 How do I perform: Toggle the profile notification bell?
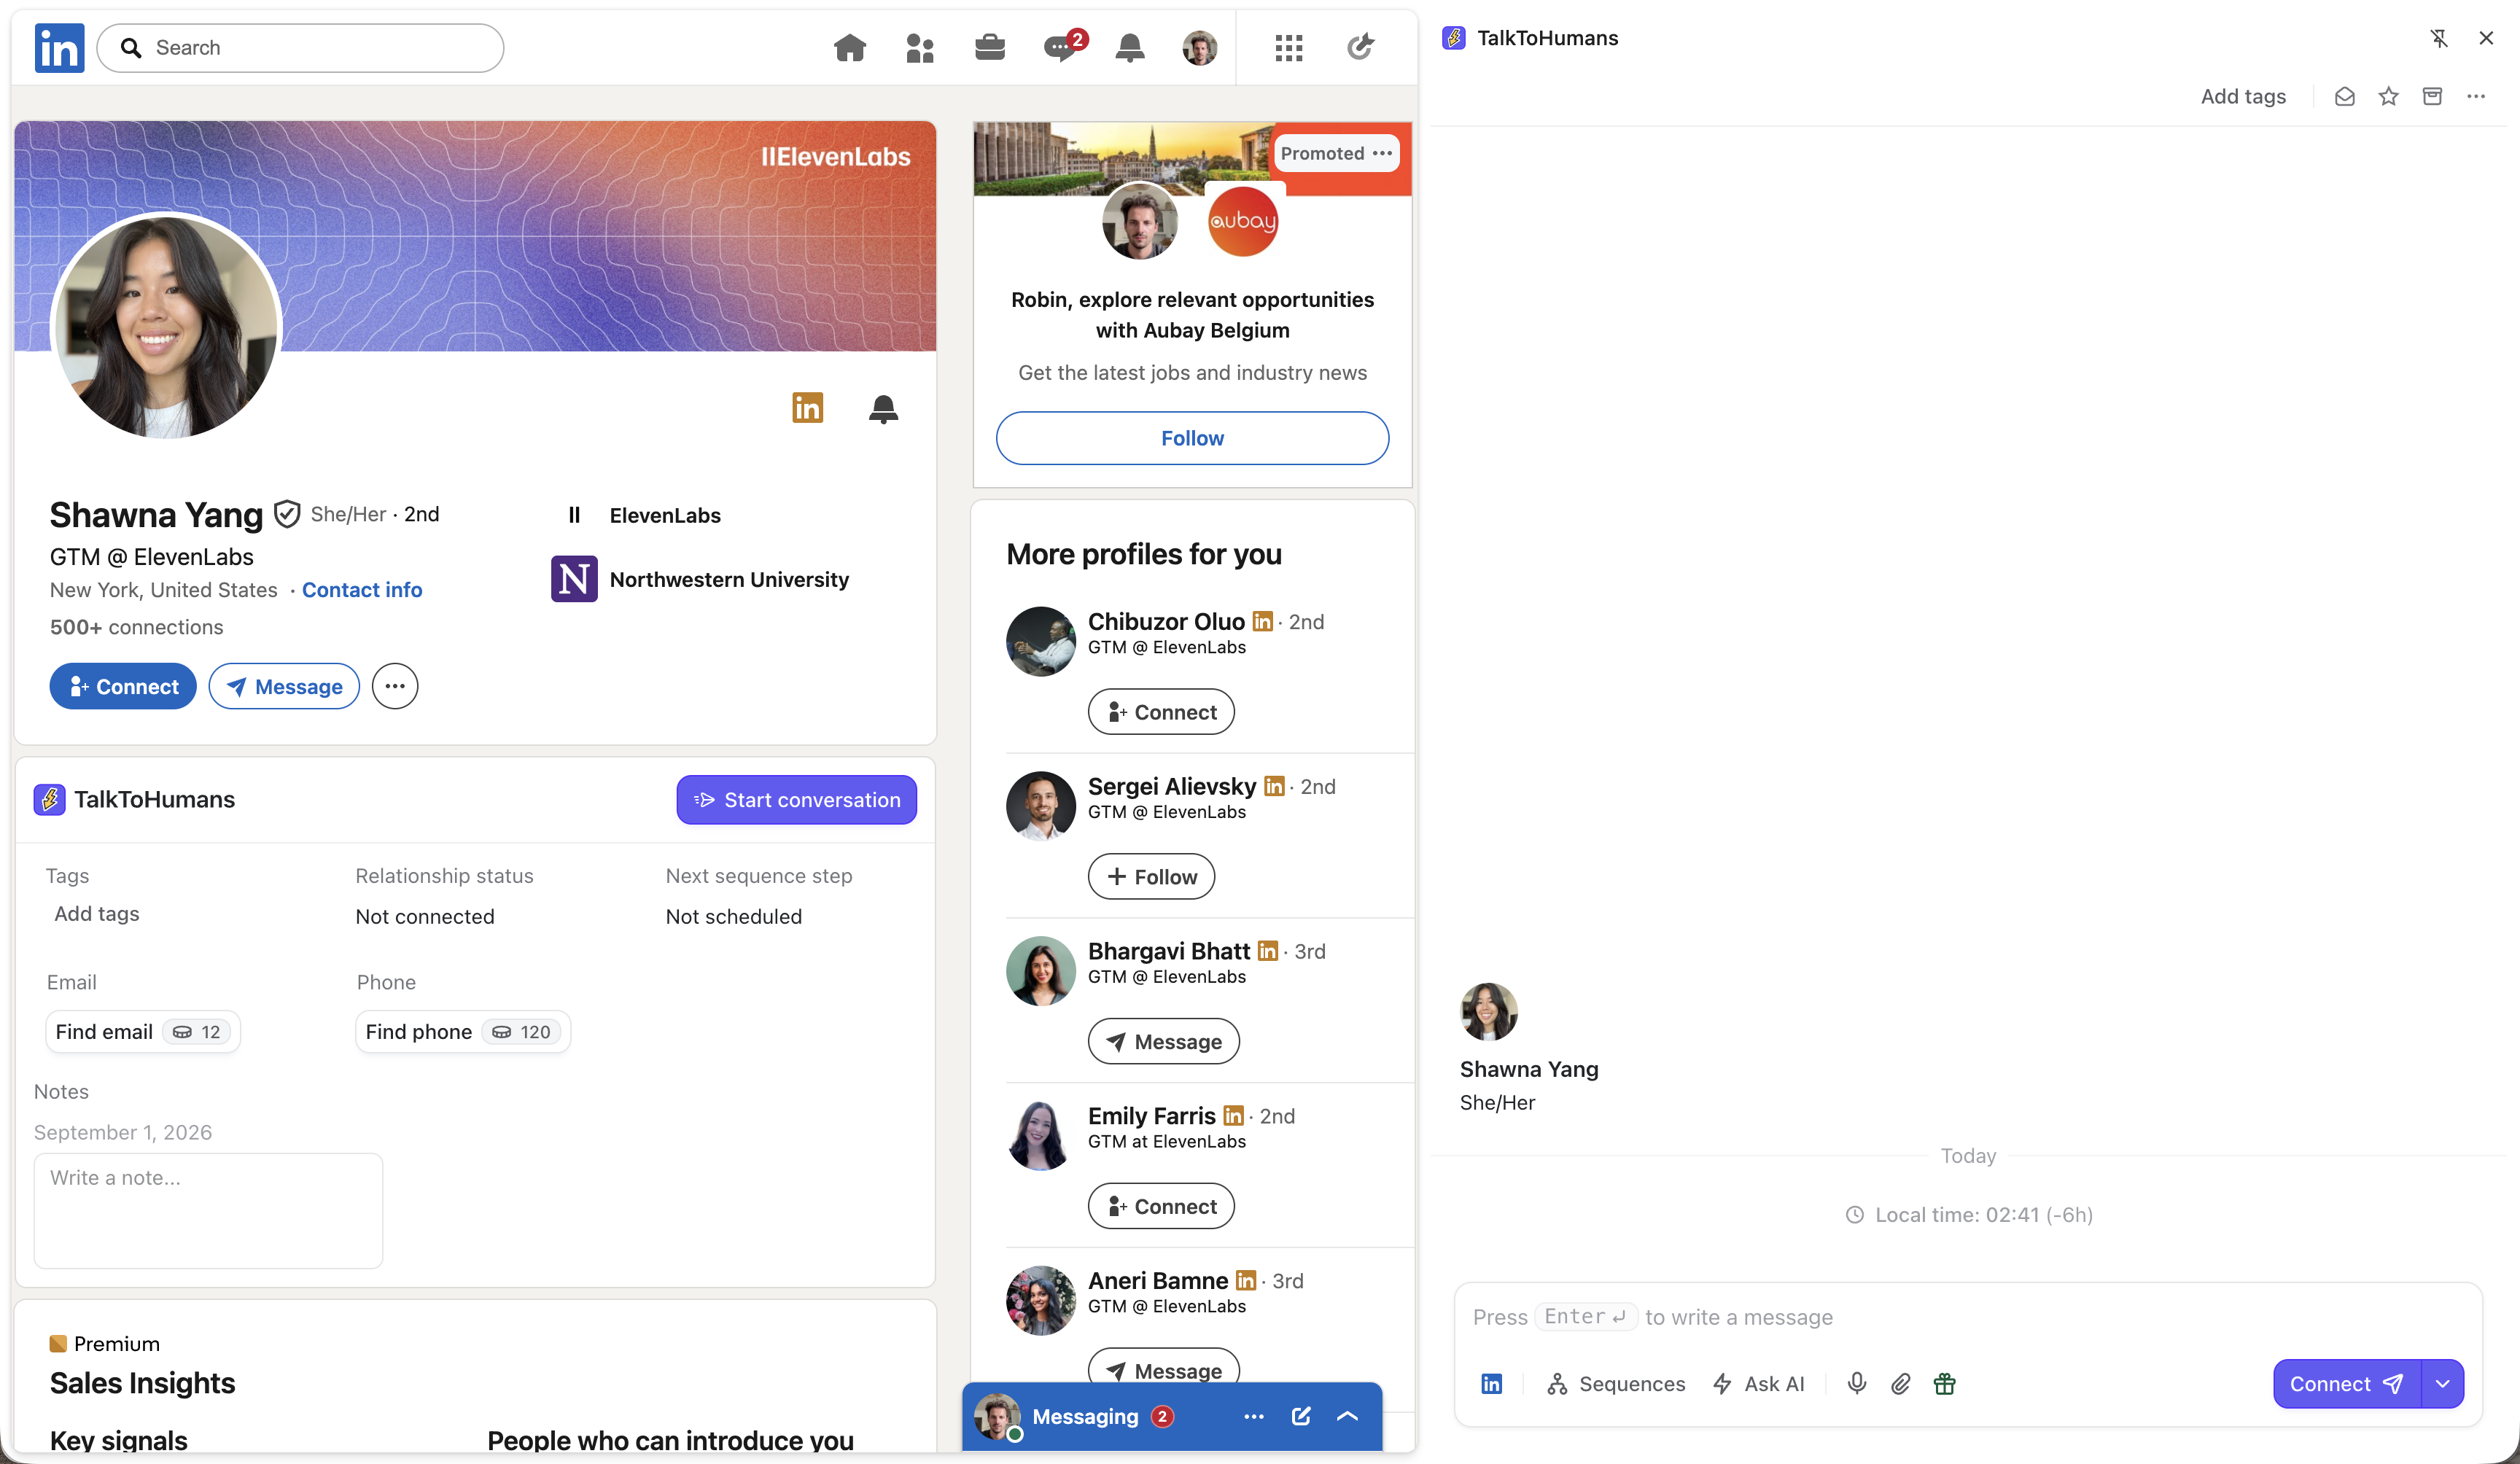[883, 408]
